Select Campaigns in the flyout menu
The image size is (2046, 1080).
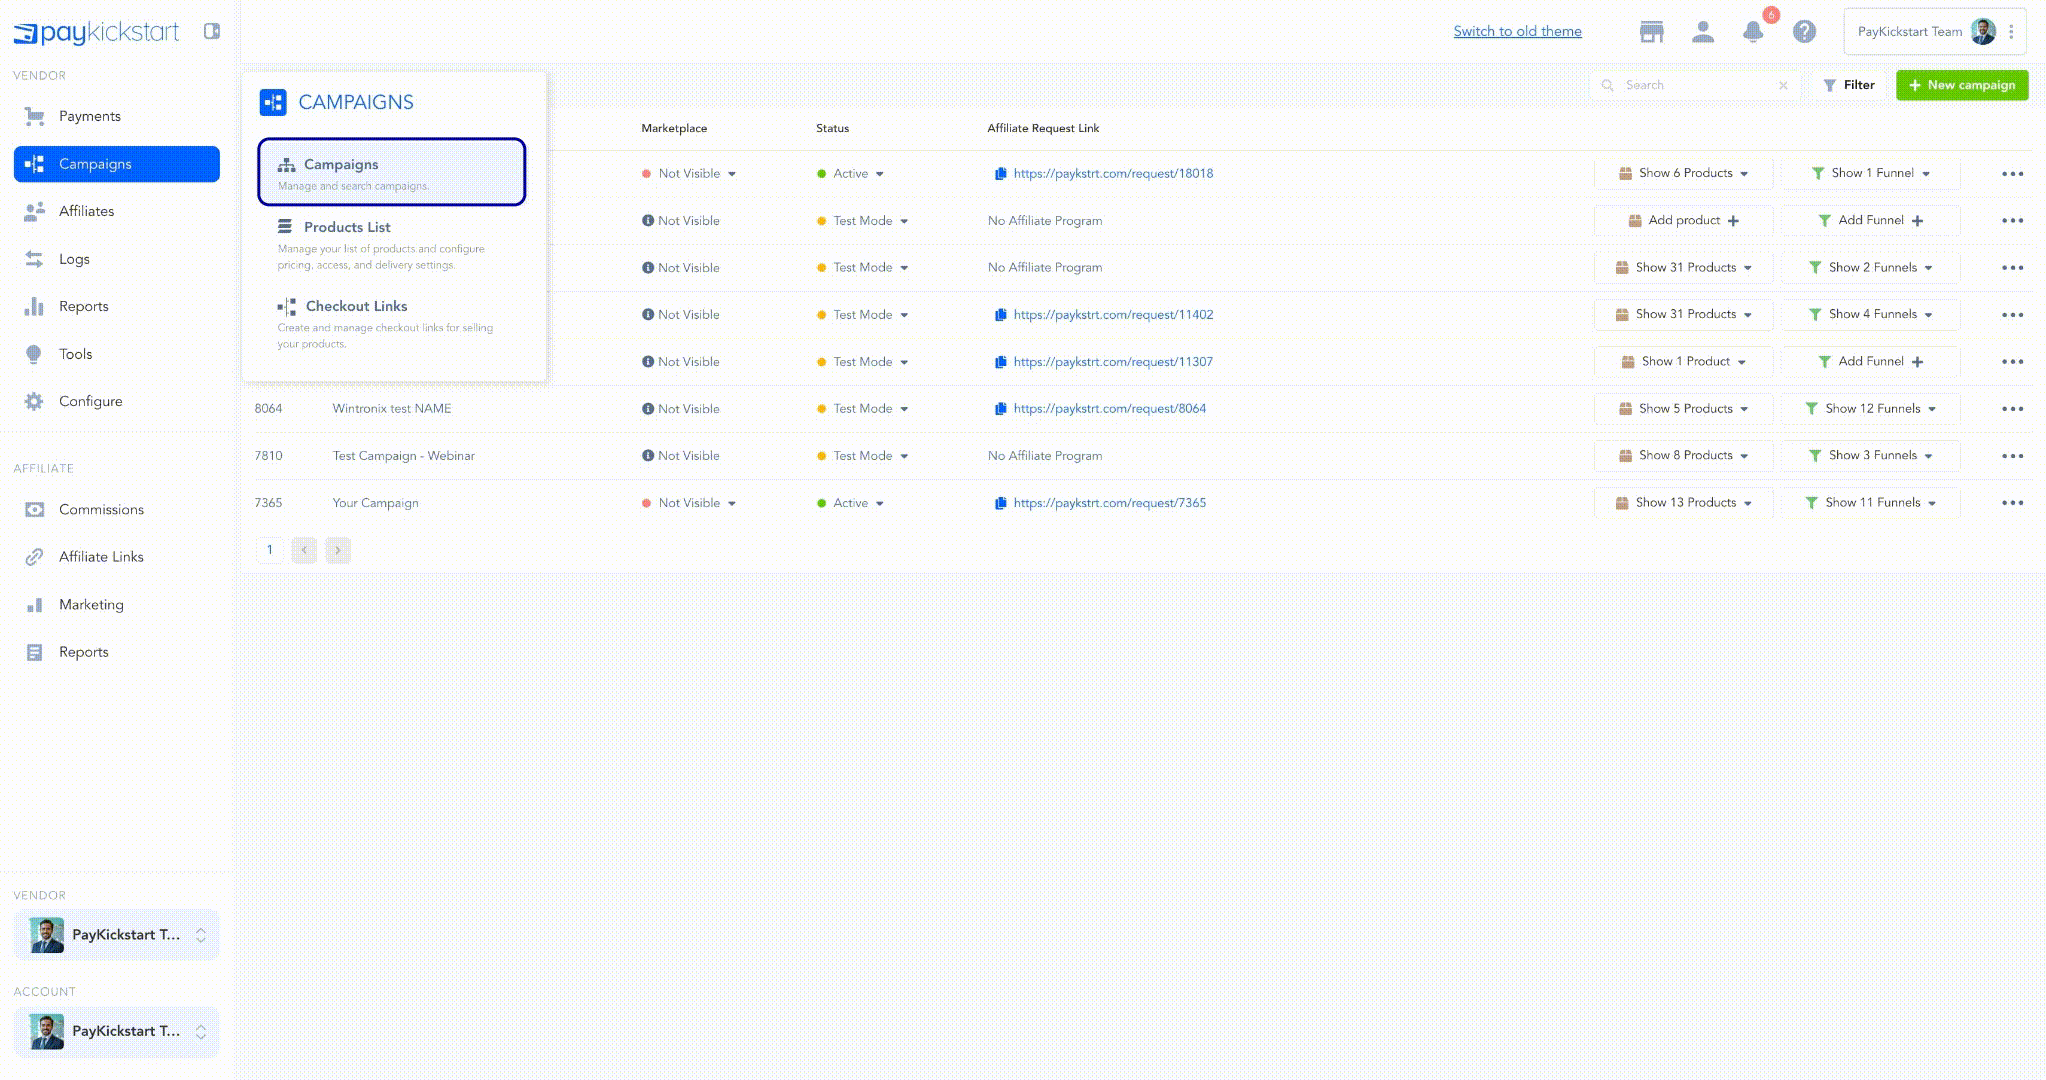[x=391, y=172]
